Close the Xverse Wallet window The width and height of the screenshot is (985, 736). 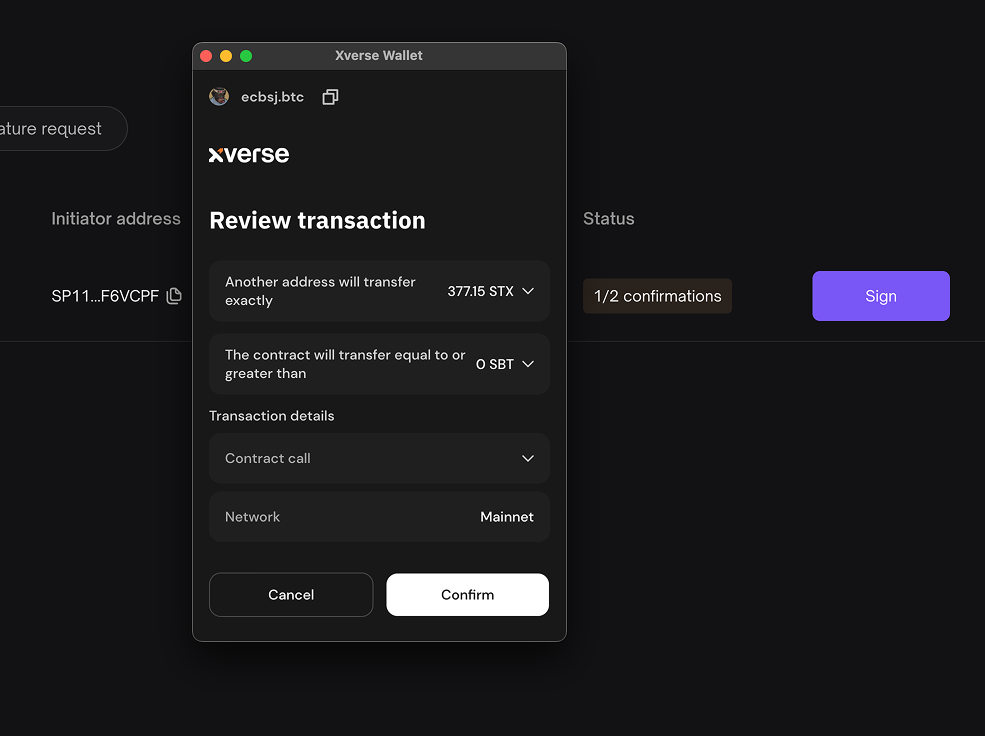[x=206, y=56]
